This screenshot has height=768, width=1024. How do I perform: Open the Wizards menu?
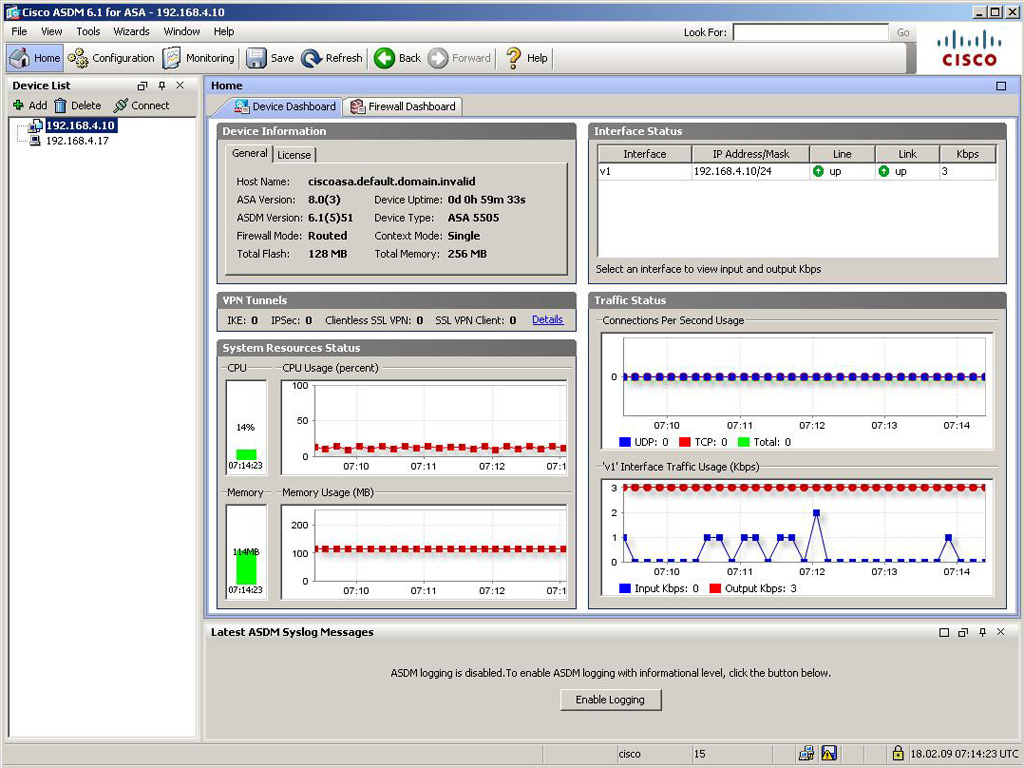[x=131, y=31]
